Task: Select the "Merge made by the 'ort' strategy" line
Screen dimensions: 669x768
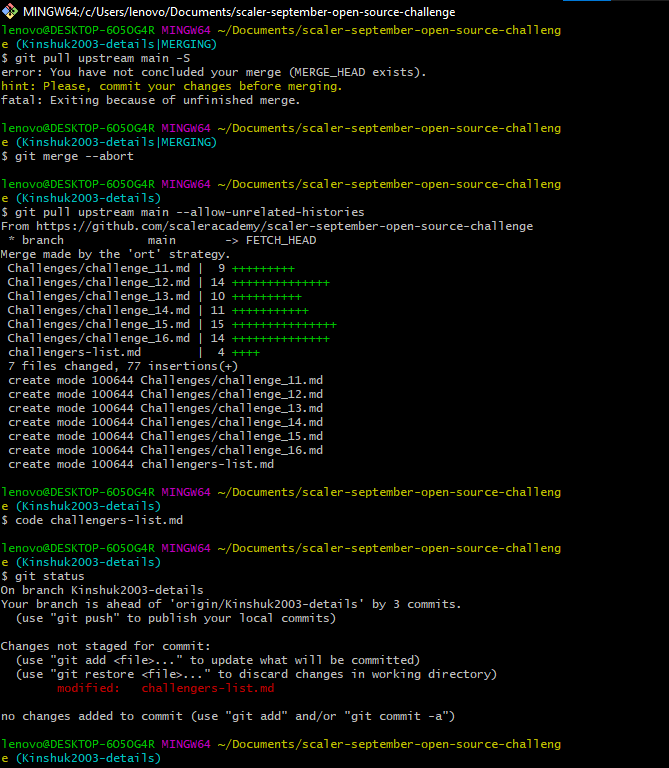Action: point(116,254)
